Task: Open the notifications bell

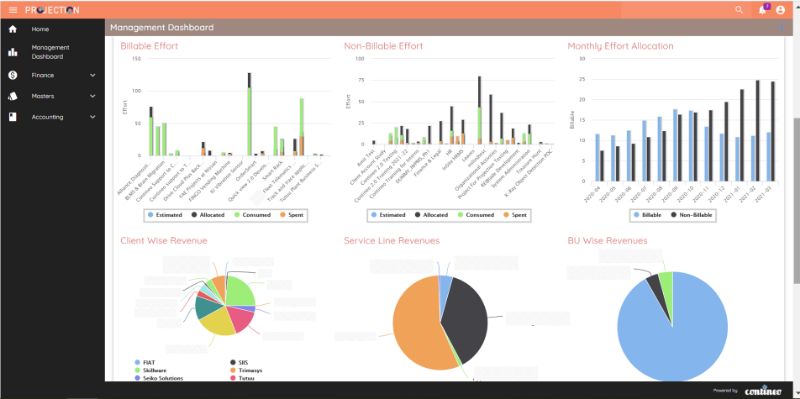Action: 762,10
